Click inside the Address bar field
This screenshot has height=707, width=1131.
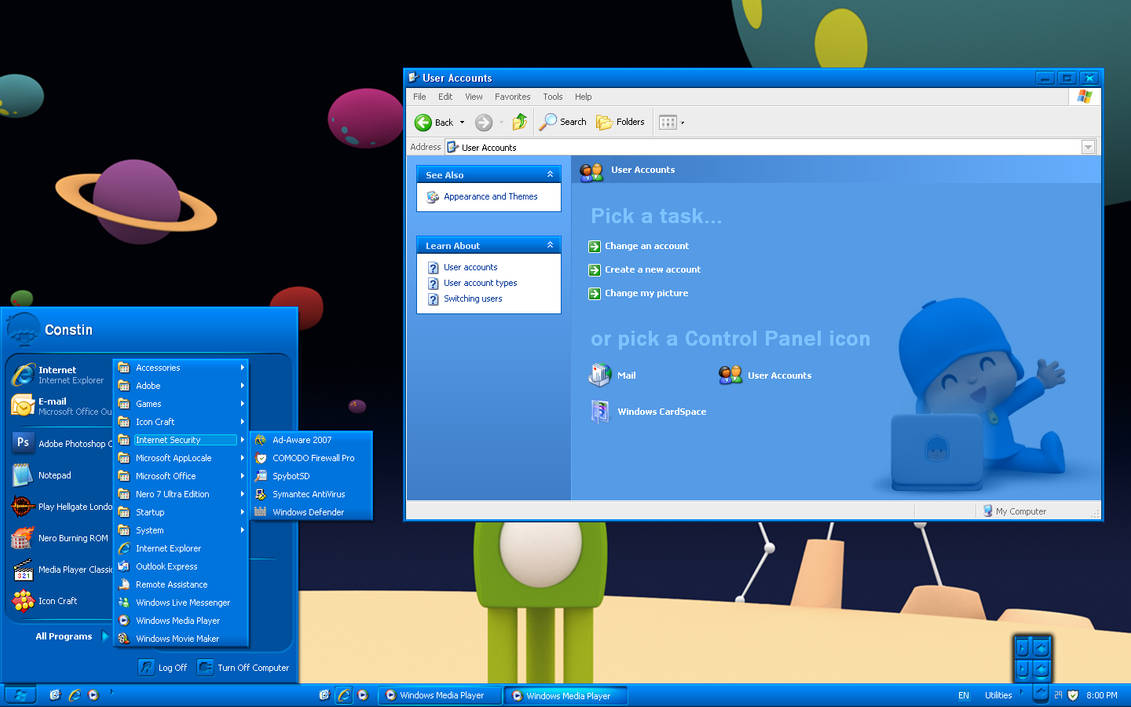click(763, 147)
